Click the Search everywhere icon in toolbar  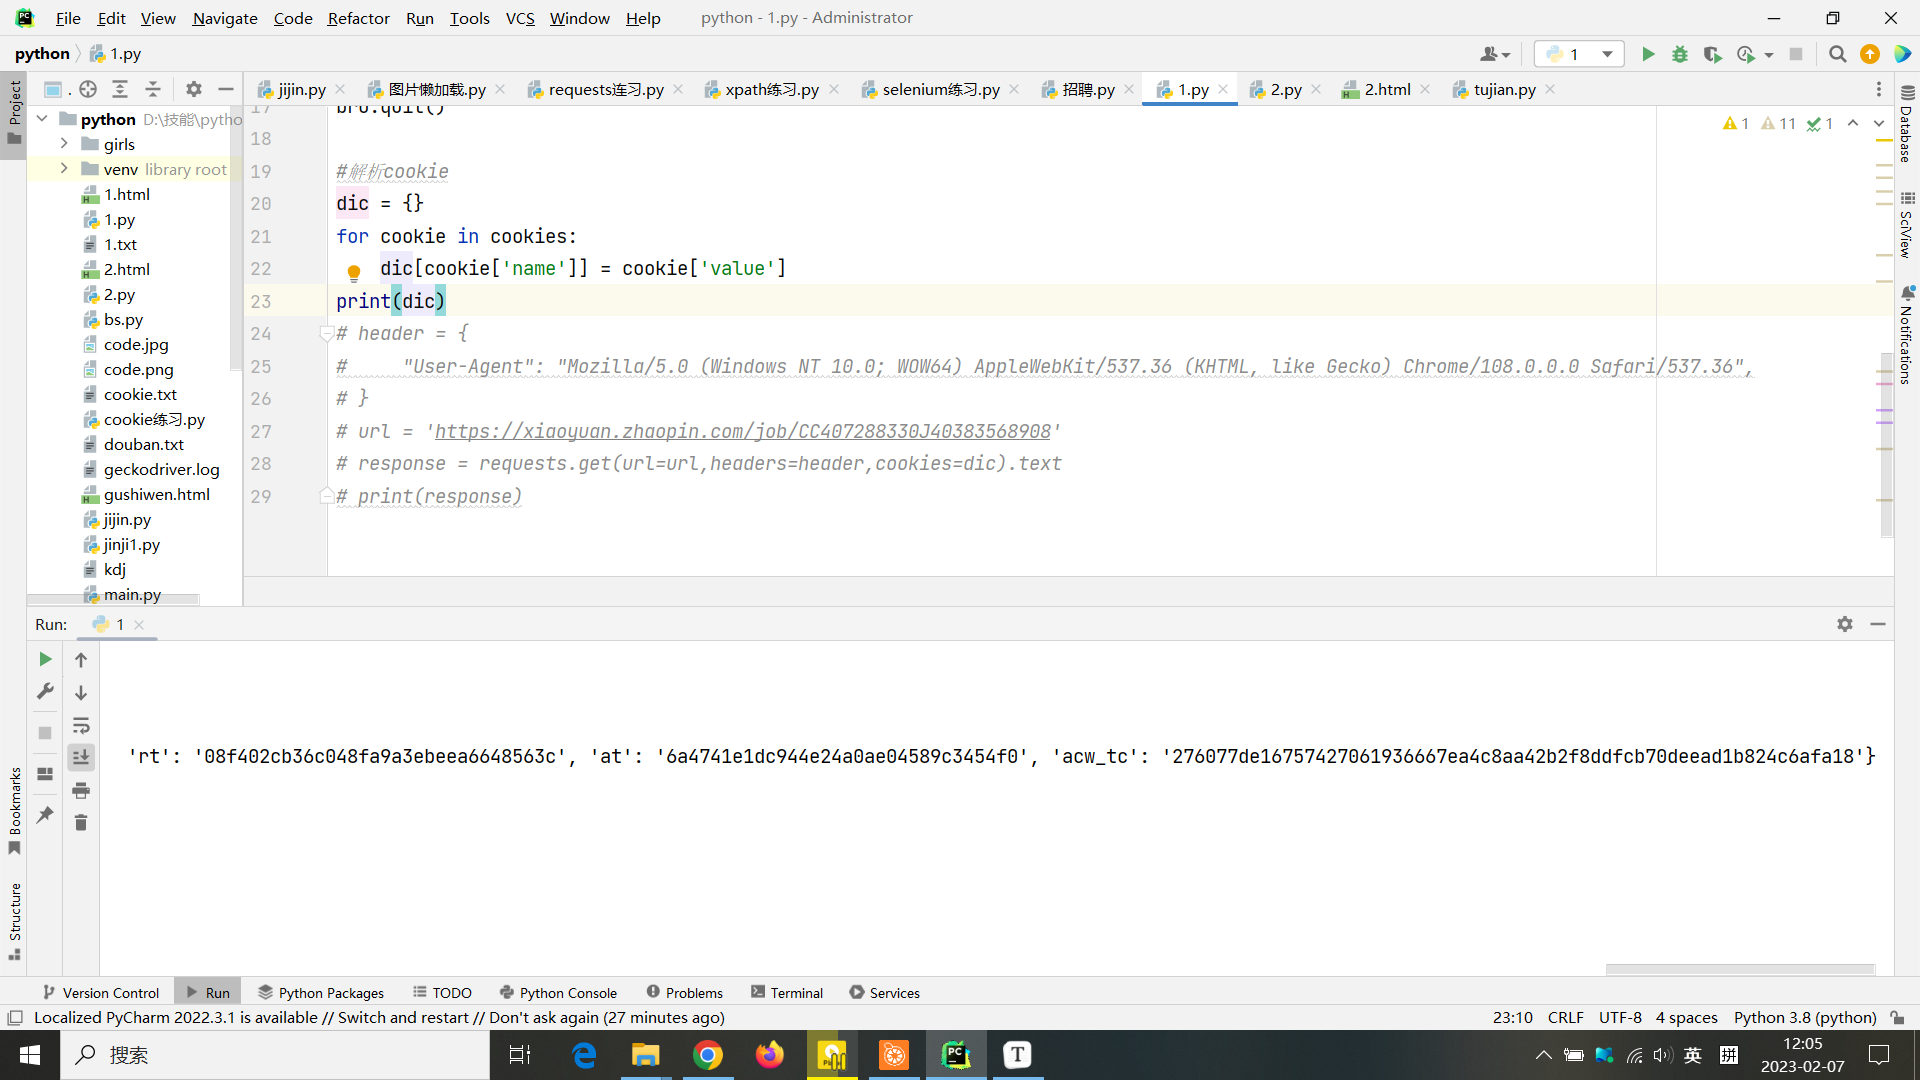[1837, 54]
